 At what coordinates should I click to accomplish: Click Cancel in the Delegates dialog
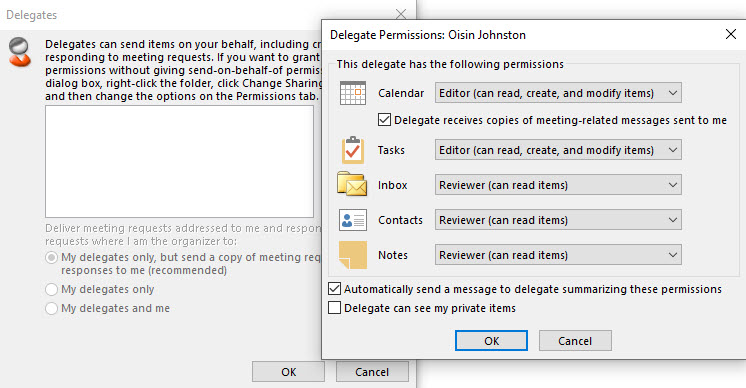tap(372, 371)
